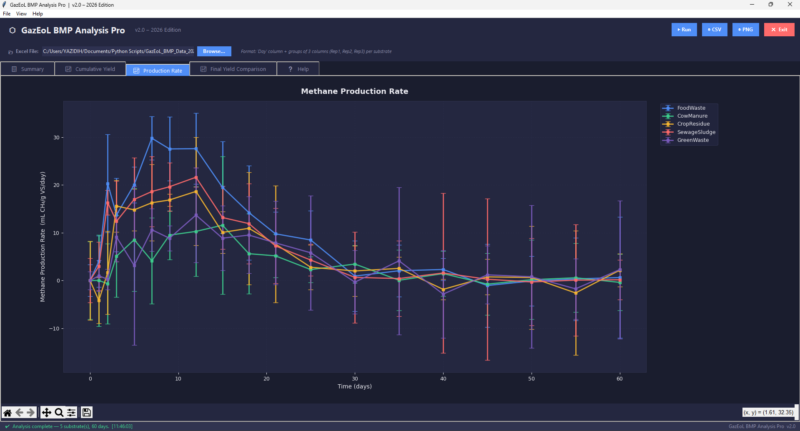Go forward to the next plot view
The image size is (800, 431).
tap(32, 412)
